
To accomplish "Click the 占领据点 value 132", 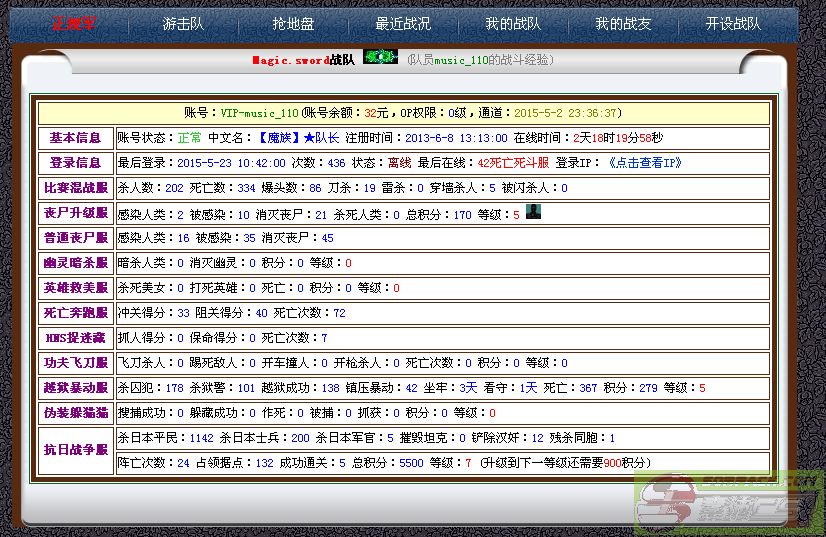I will pos(264,463).
